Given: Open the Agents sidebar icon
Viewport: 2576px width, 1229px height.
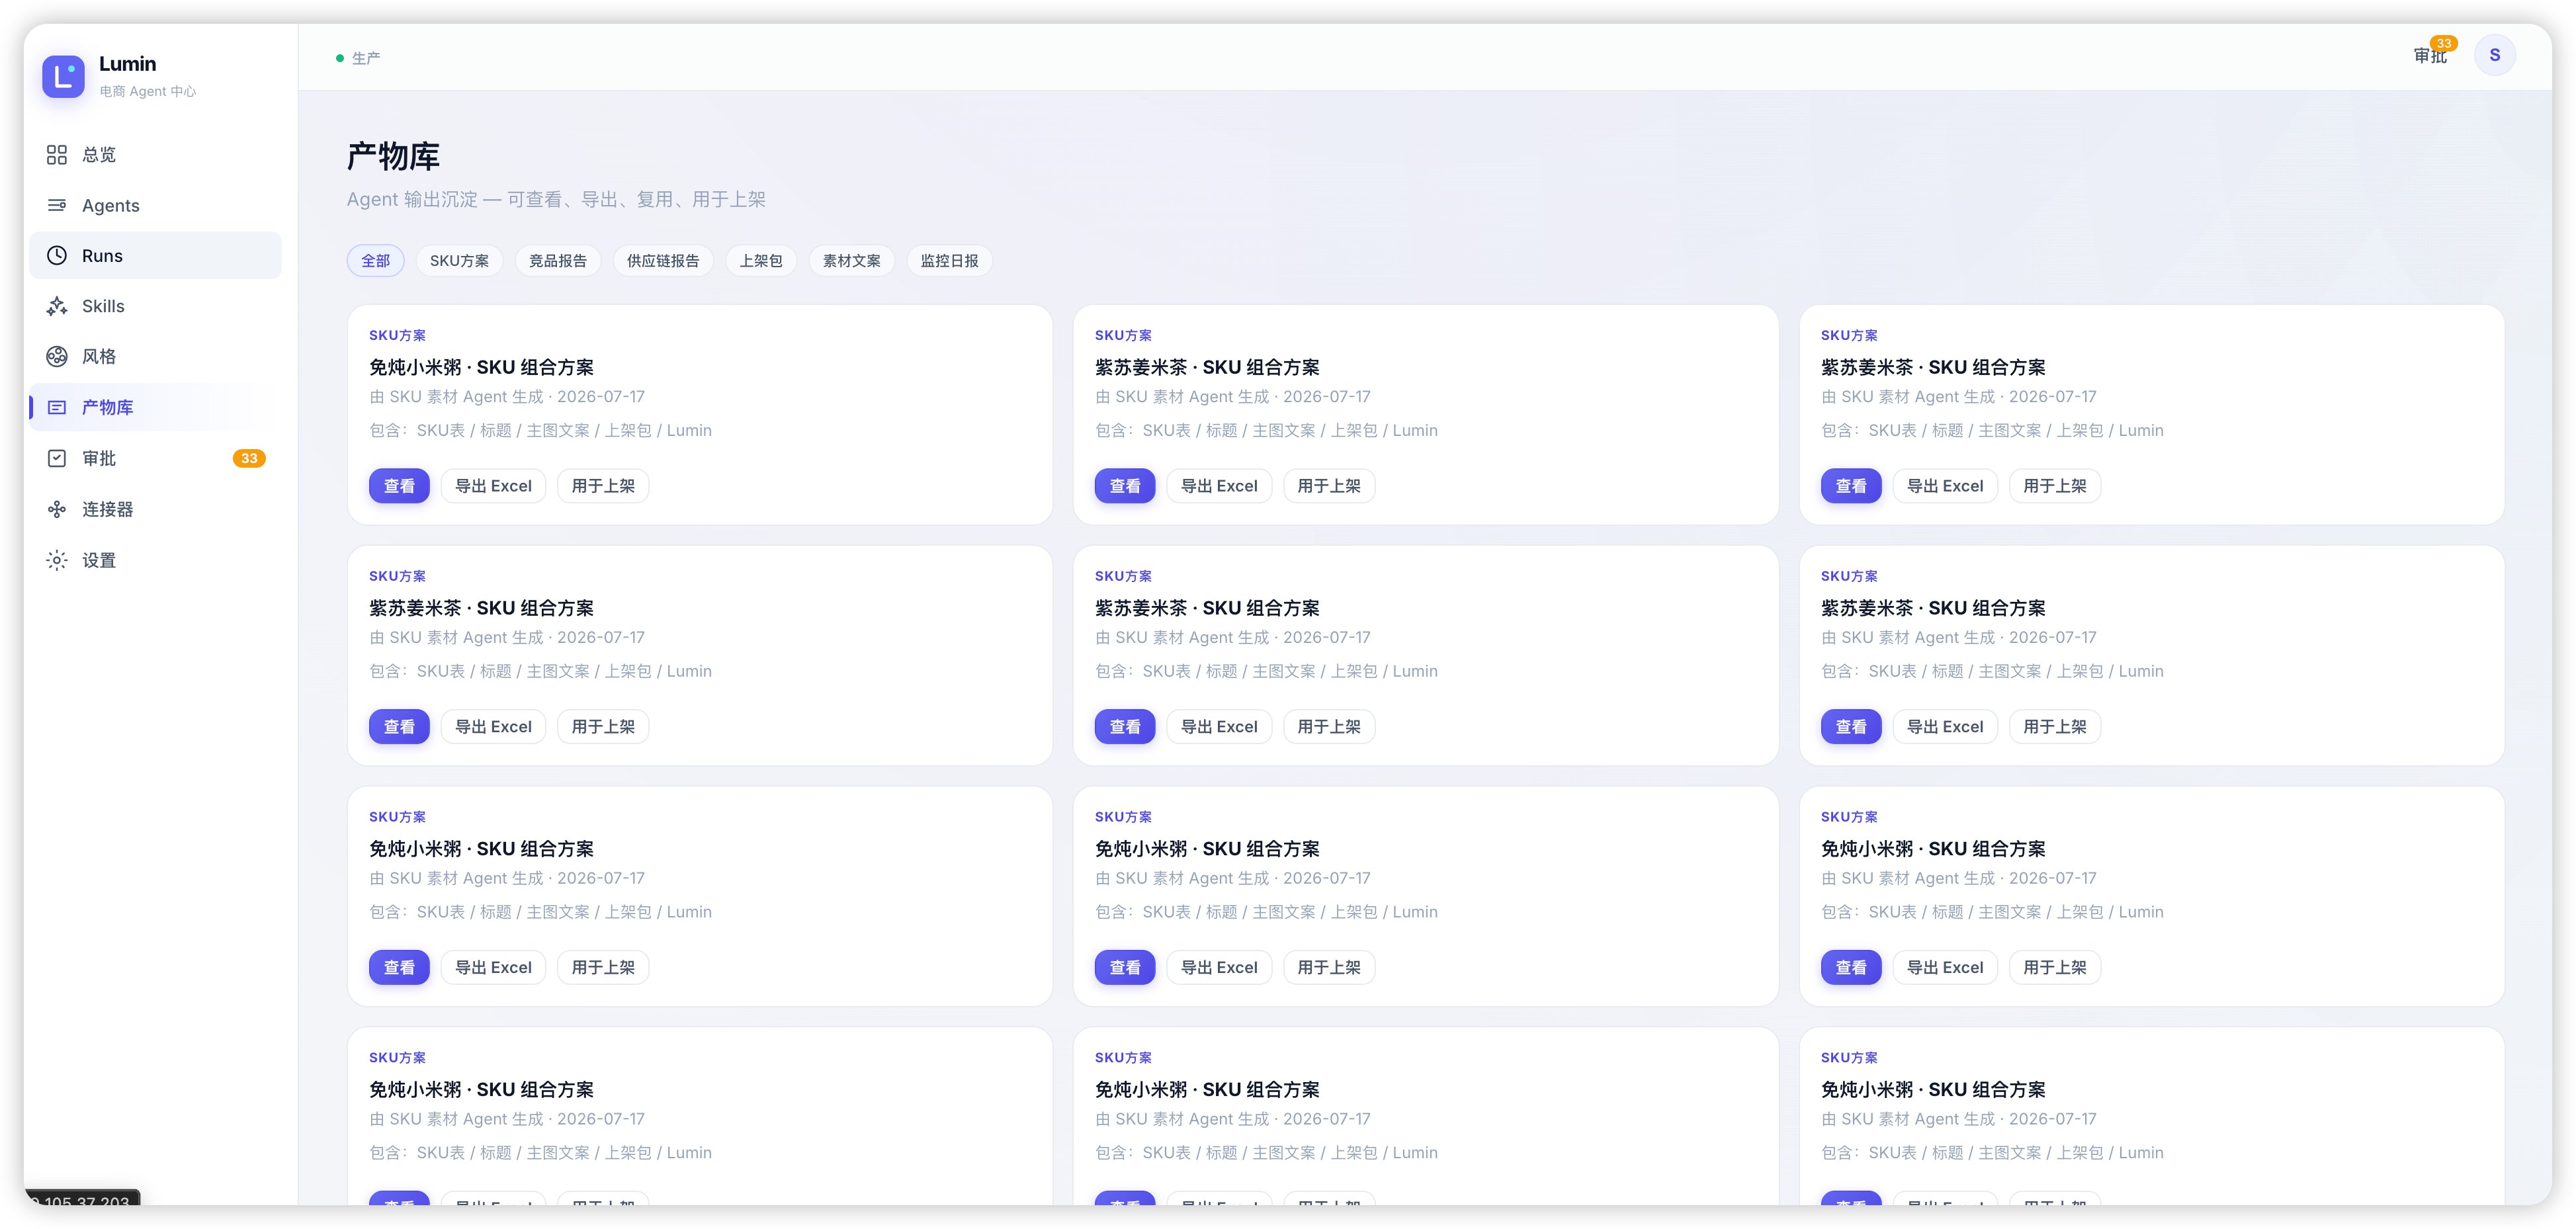Looking at the screenshot, I should 57,205.
